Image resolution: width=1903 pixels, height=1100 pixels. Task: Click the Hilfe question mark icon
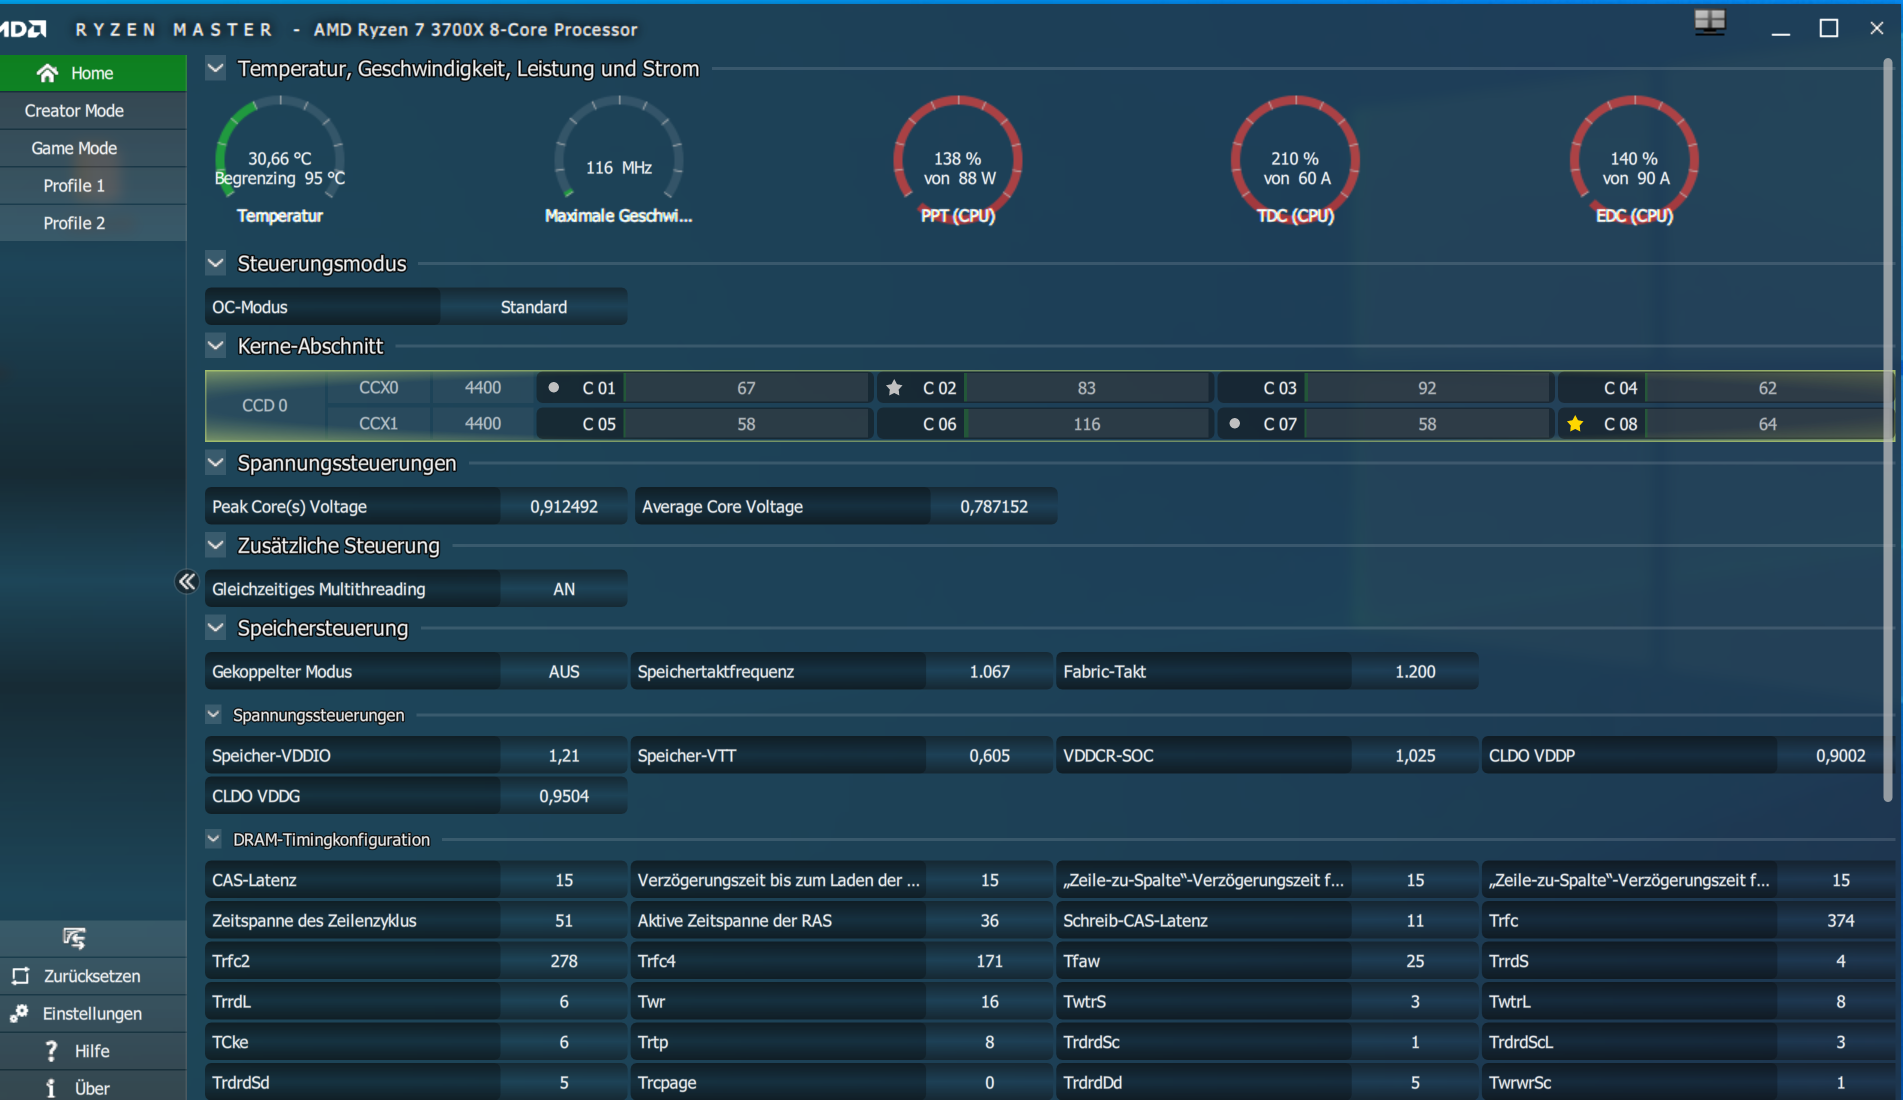pyautogui.click(x=51, y=1051)
